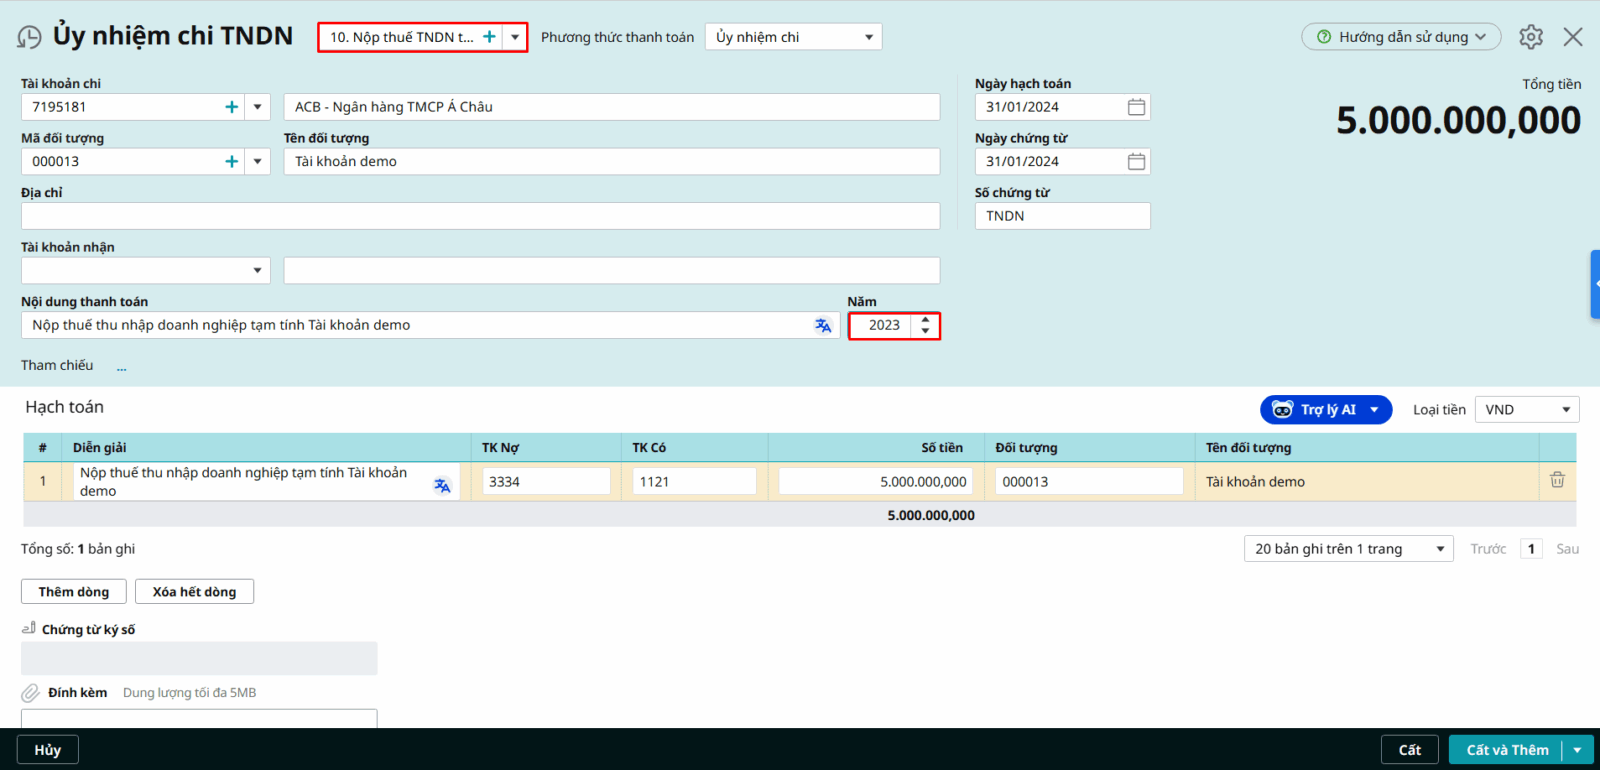The height and width of the screenshot is (770, 1600).
Task: Open Hướng dẫn sử dụng menu
Action: (1400, 37)
